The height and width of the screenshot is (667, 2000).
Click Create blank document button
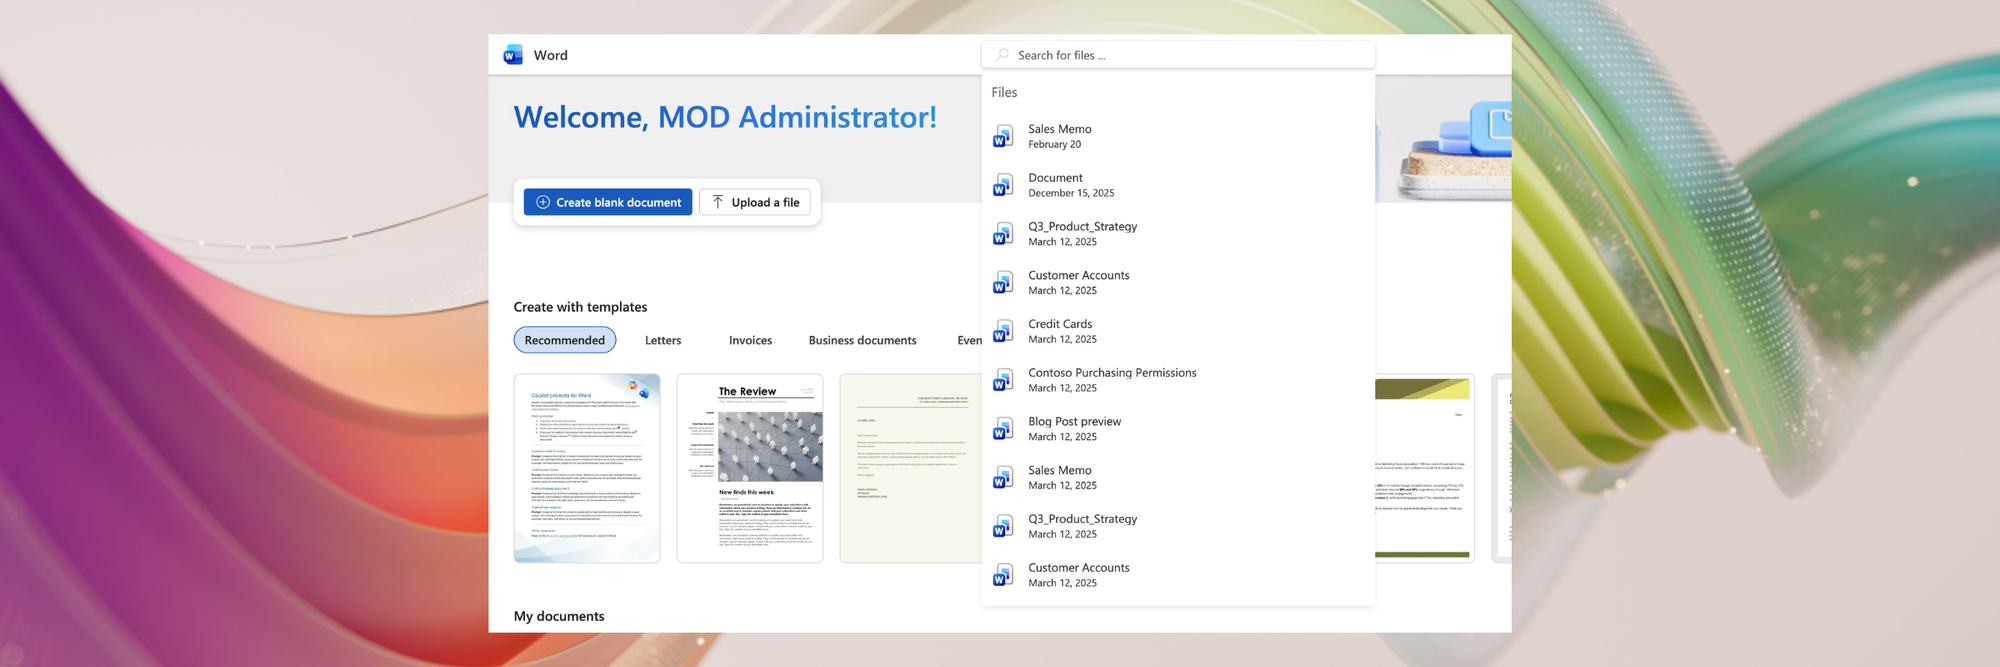[x=608, y=202]
